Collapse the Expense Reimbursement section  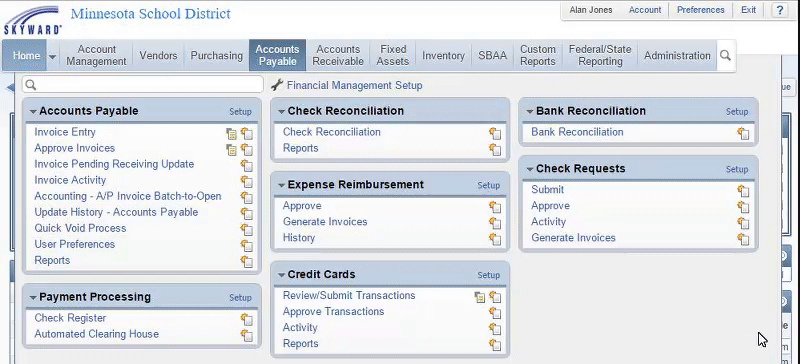282,185
